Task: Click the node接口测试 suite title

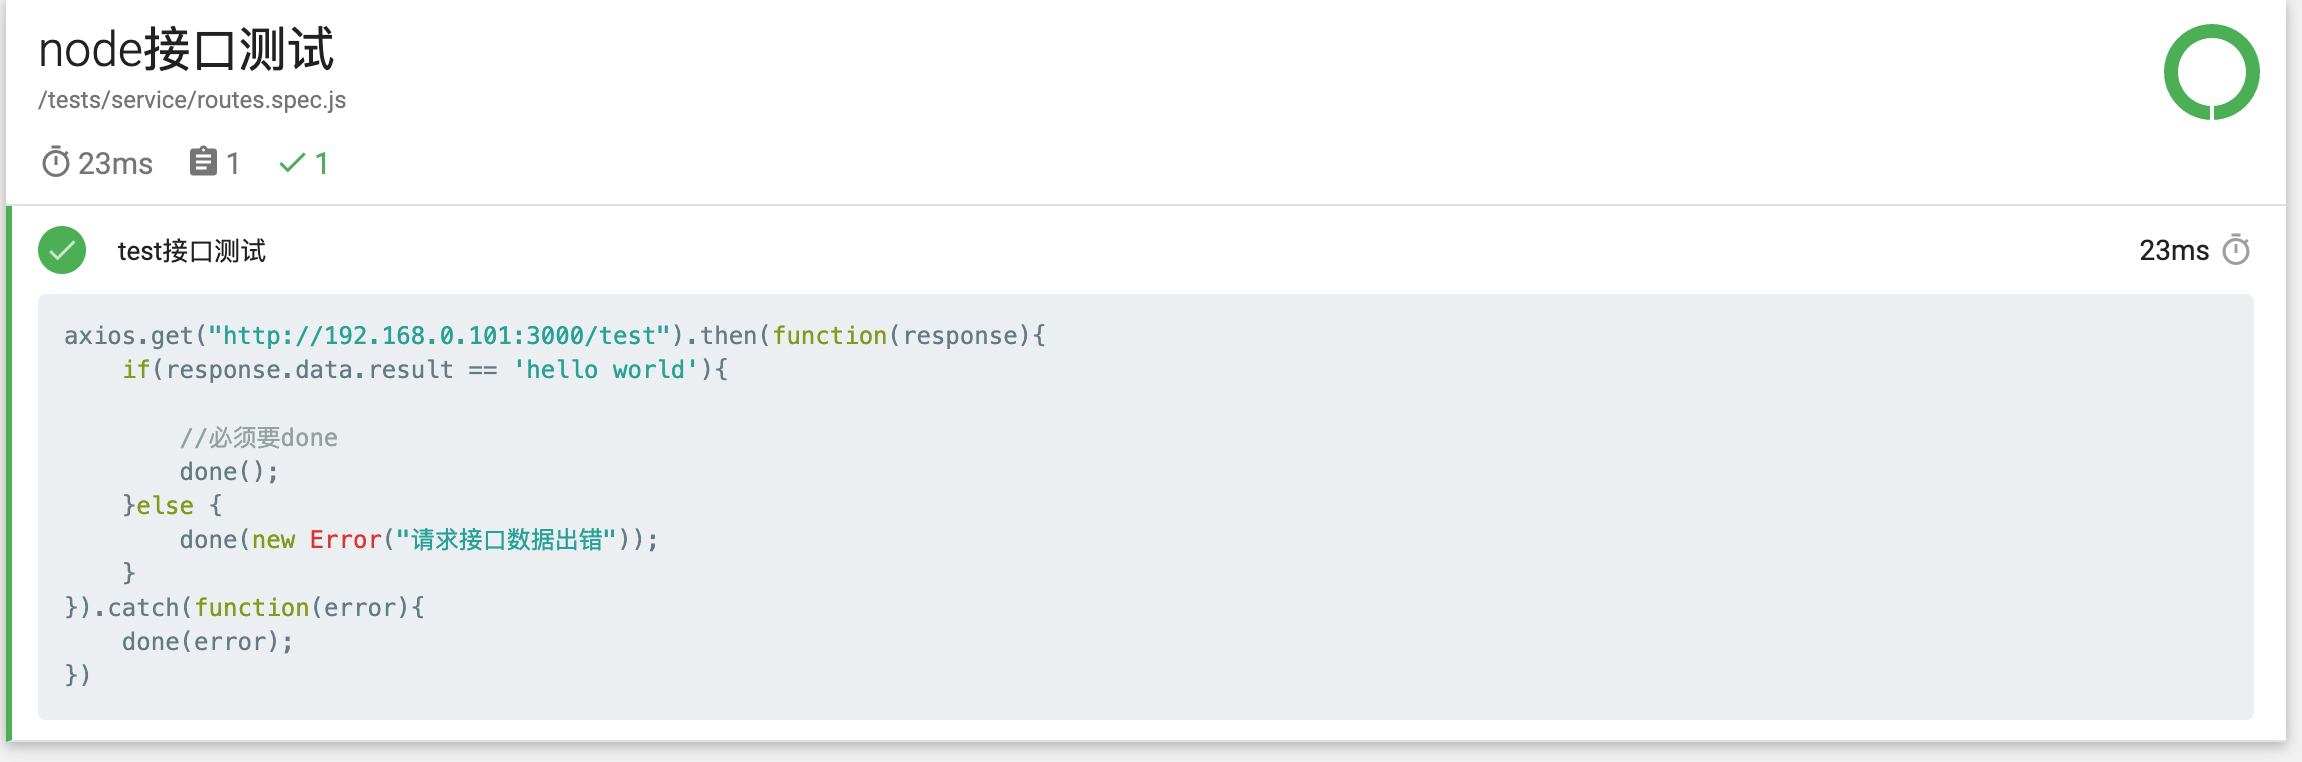Action: (x=186, y=50)
